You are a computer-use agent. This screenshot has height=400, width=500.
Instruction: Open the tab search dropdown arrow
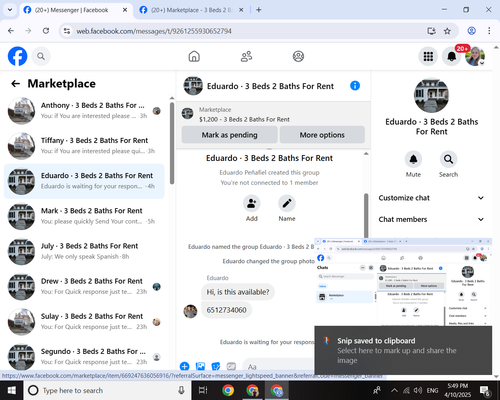pyautogui.click(x=10, y=10)
